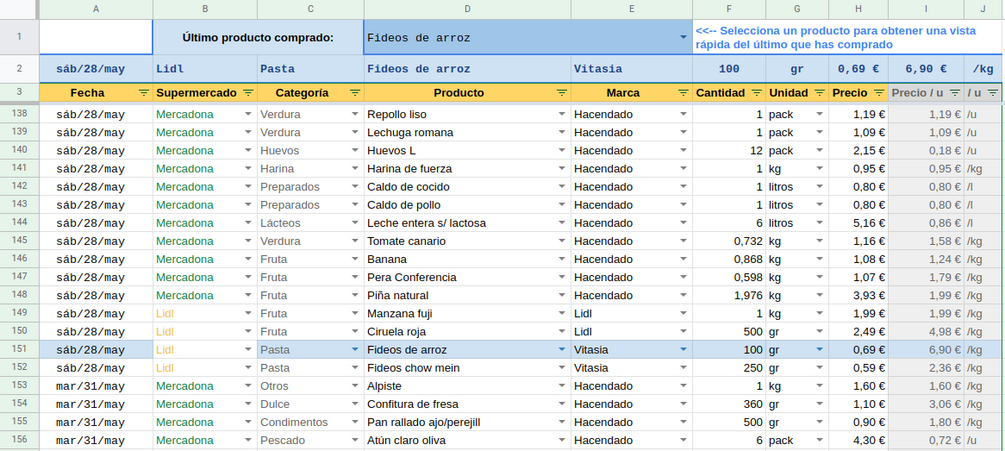Image resolution: width=1005 pixels, height=451 pixels.
Task: Open category dropdown in Huevos L row
Action: [354, 151]
